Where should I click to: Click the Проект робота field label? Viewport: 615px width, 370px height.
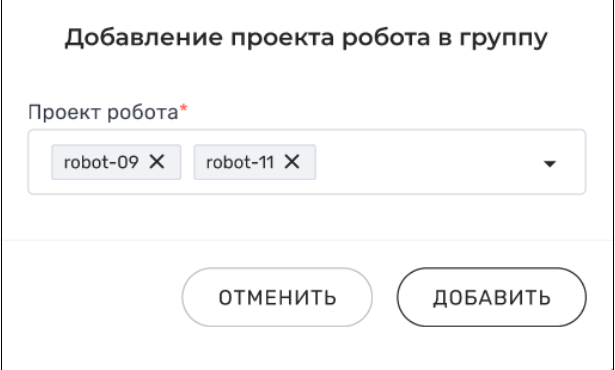coord(103,113)
